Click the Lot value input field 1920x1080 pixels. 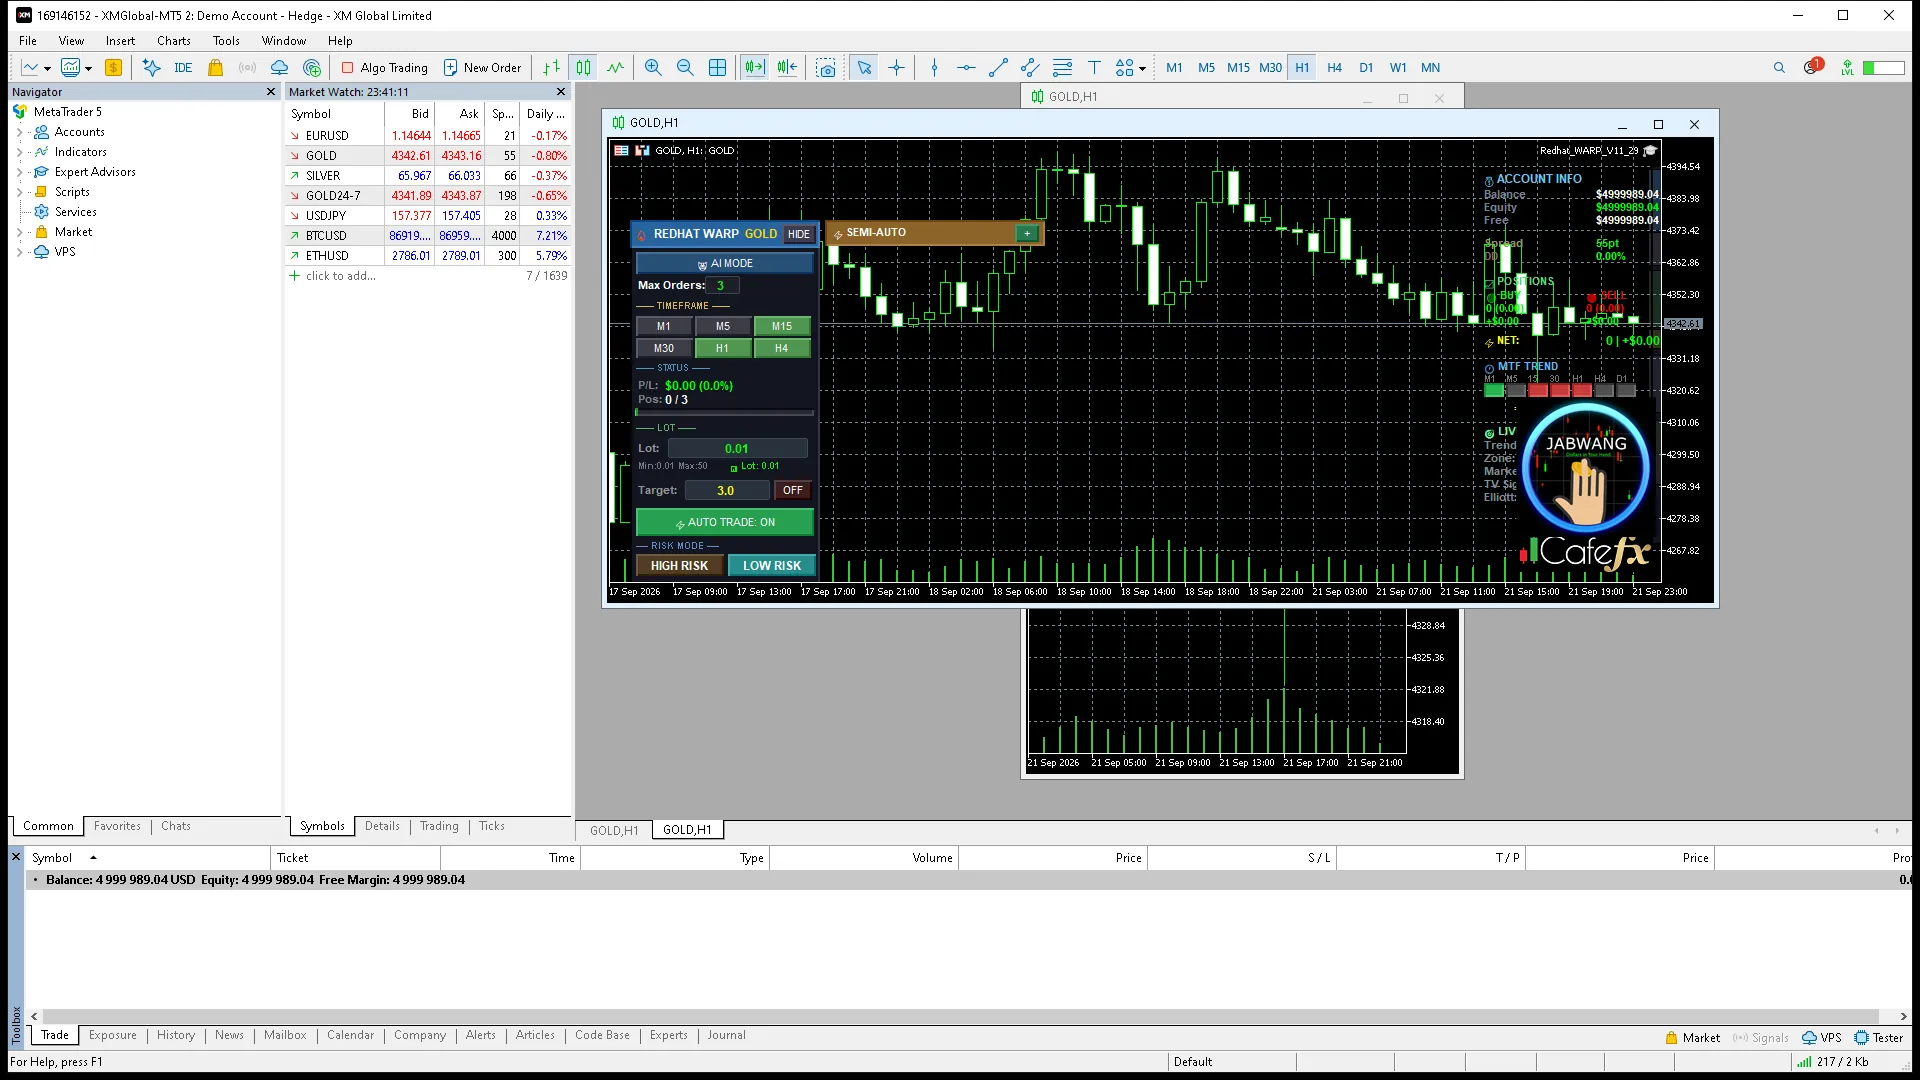(737, 449)
